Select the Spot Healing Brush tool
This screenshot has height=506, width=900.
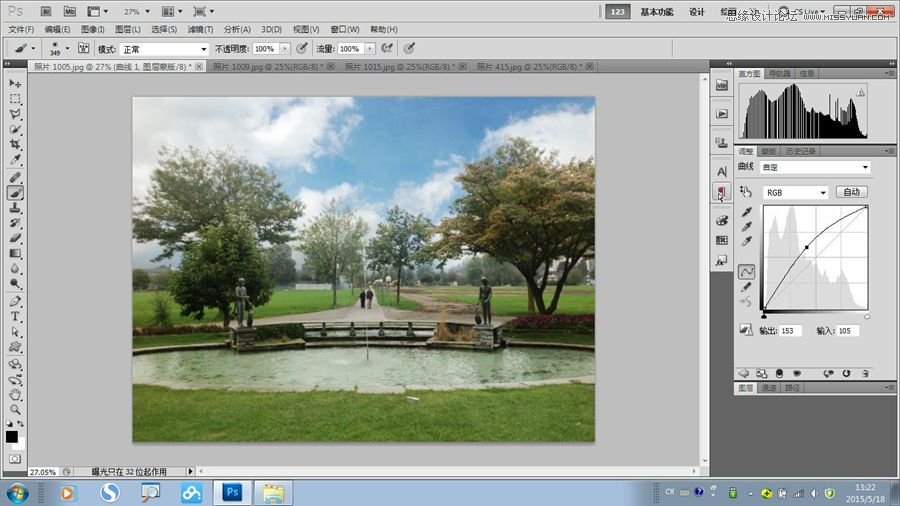(15, 178)
